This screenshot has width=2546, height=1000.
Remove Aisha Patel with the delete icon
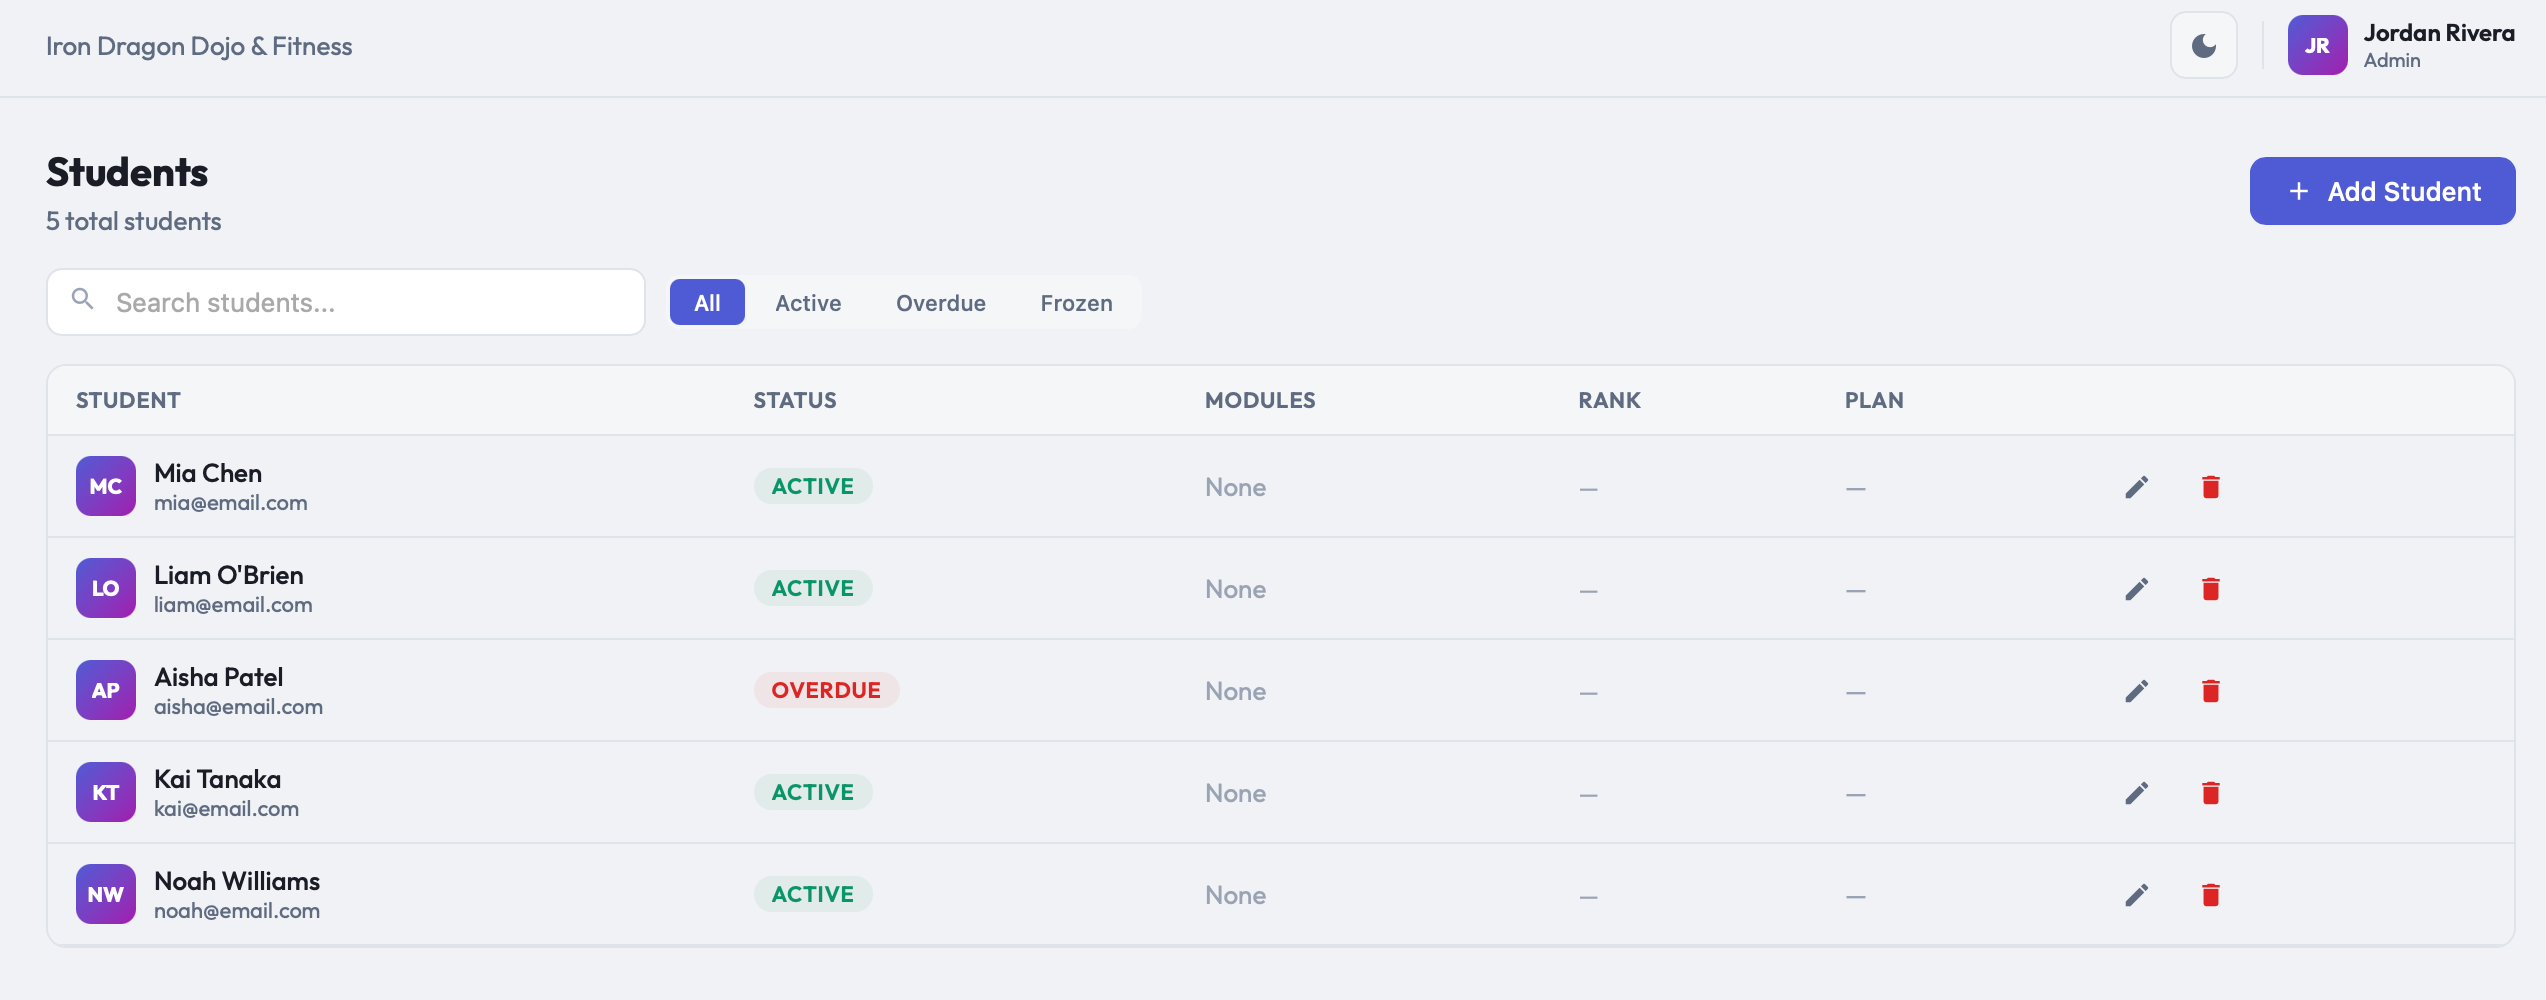pyautogui.click(x=2210, y=691)
